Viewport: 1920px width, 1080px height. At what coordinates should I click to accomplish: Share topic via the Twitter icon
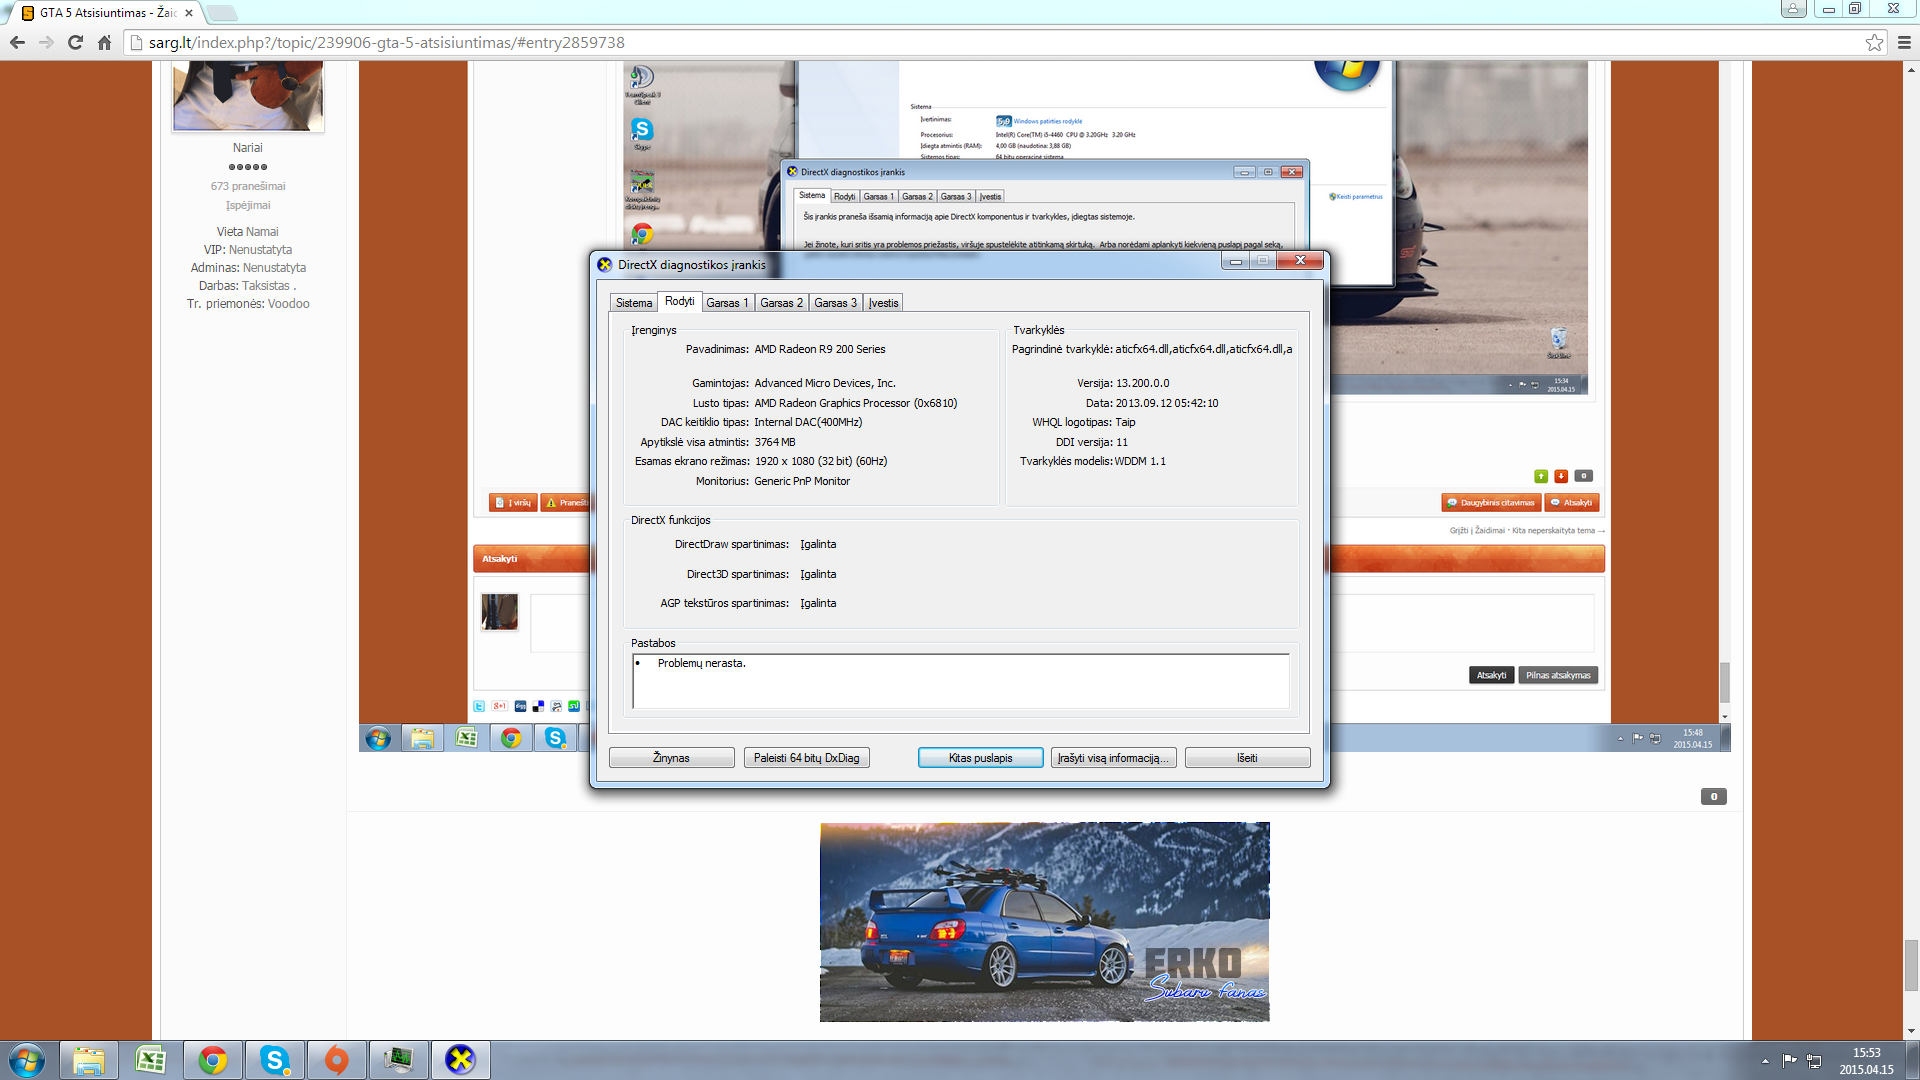pyautogui.click(x=479, y=706)
